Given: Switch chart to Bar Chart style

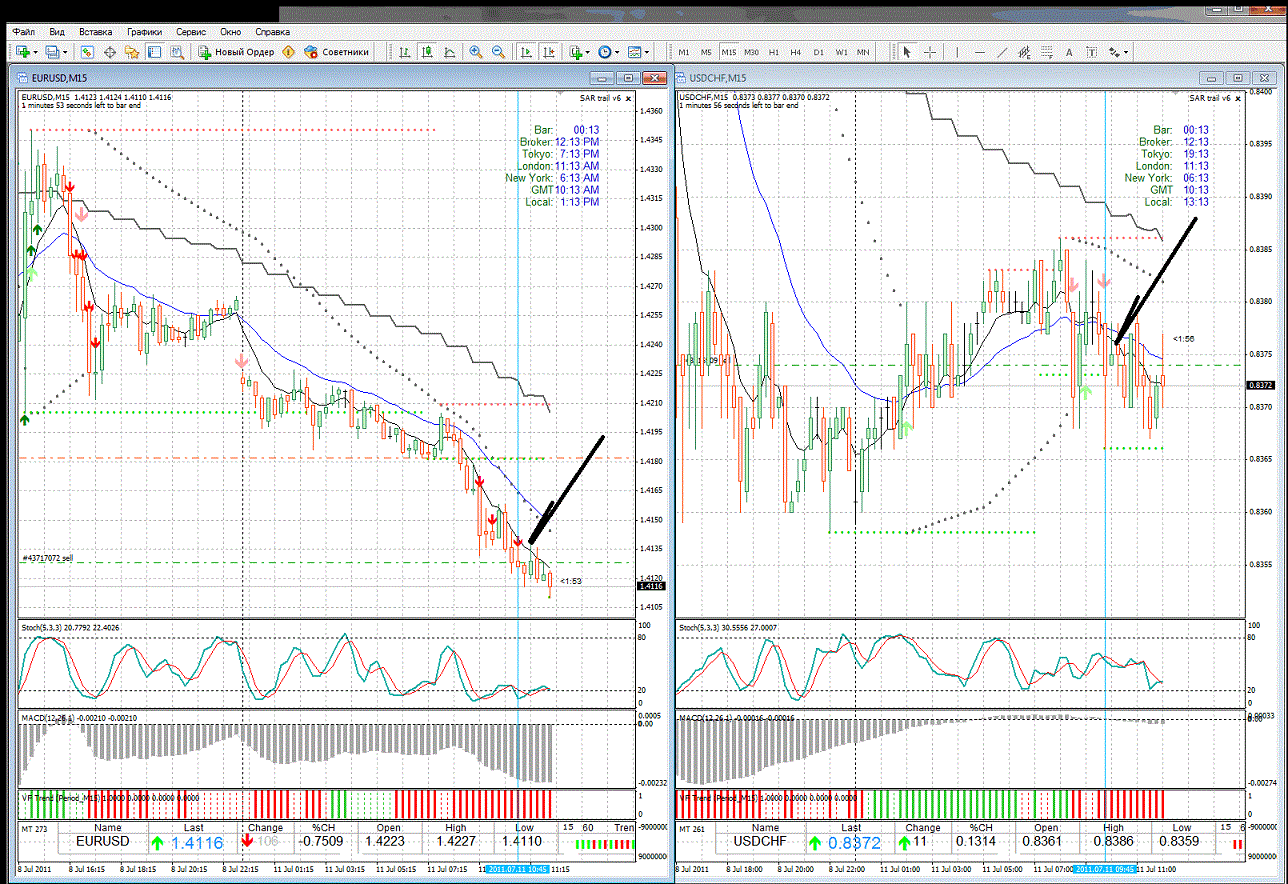Looking at the screenshot, I should (x=404, y=51).
